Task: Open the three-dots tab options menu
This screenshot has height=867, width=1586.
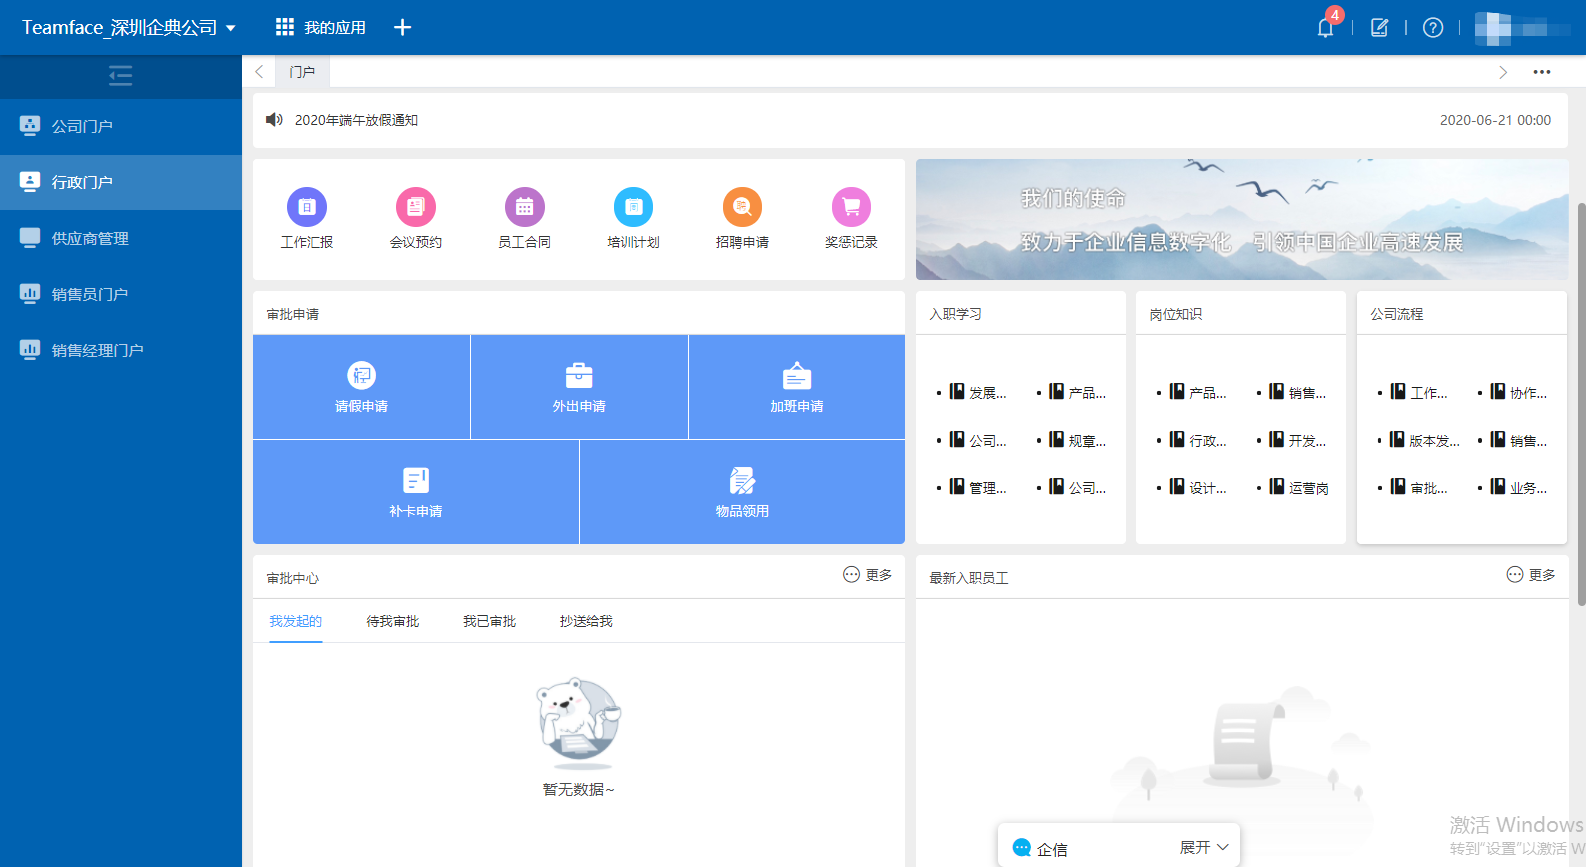Action: pyautogui.click(x=1542, y=72)
